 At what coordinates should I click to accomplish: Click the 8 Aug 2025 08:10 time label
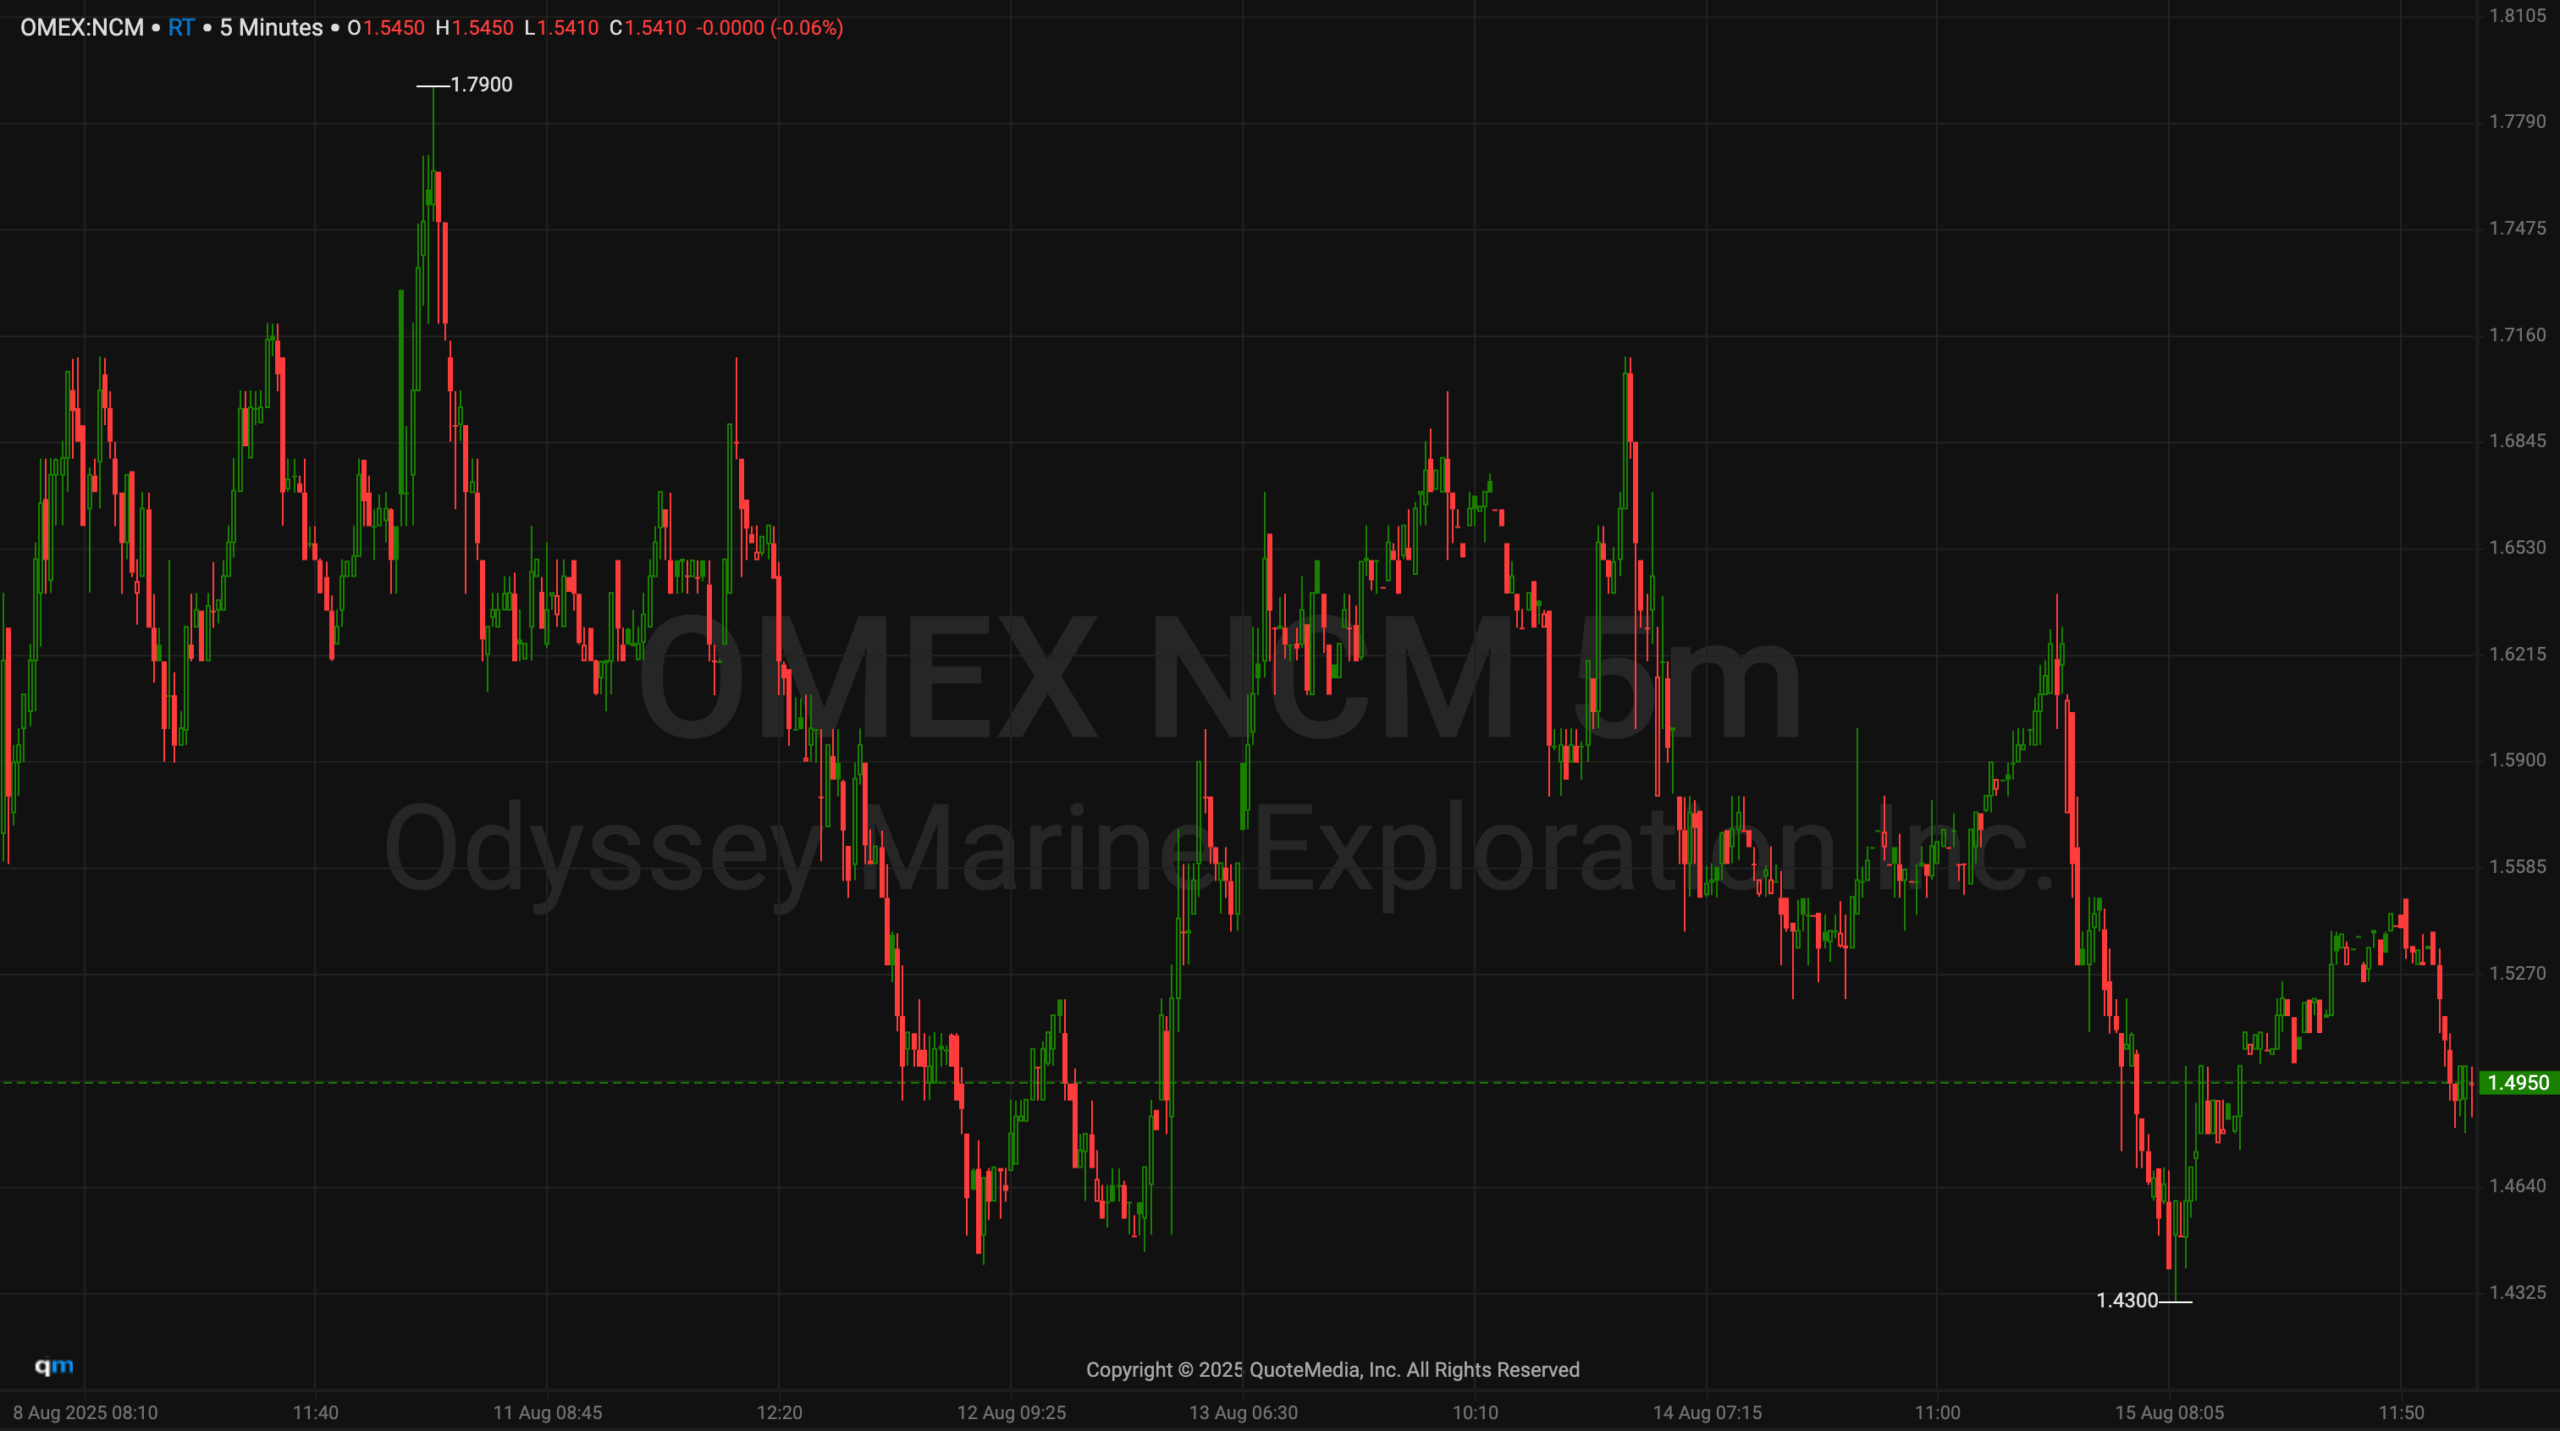point(85,1413)
